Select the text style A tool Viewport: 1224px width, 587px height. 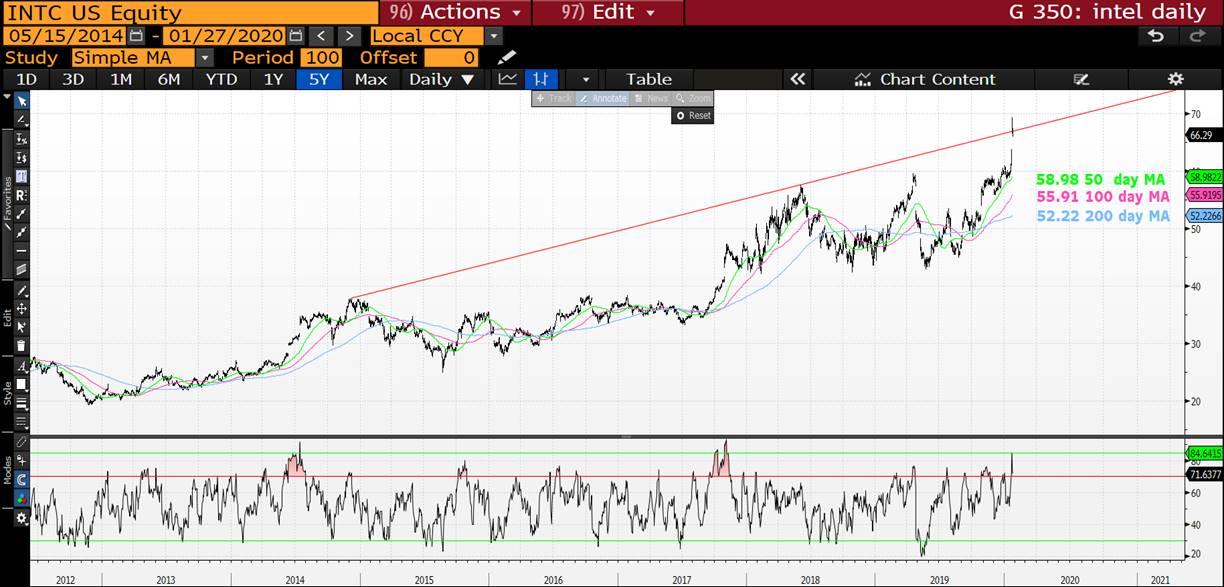(x=21, y=367)
